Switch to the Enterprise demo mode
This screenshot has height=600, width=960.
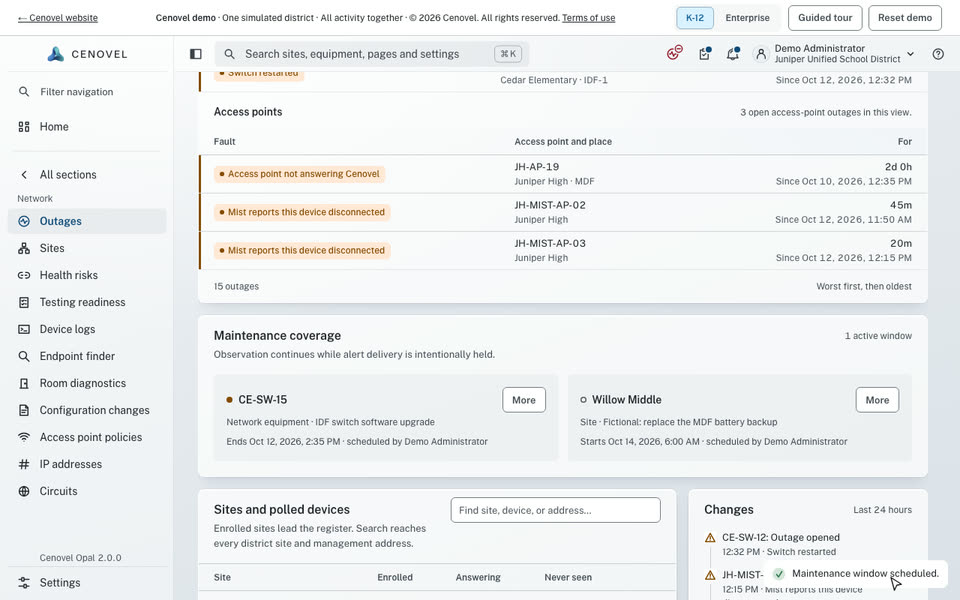tap(748, 18)
